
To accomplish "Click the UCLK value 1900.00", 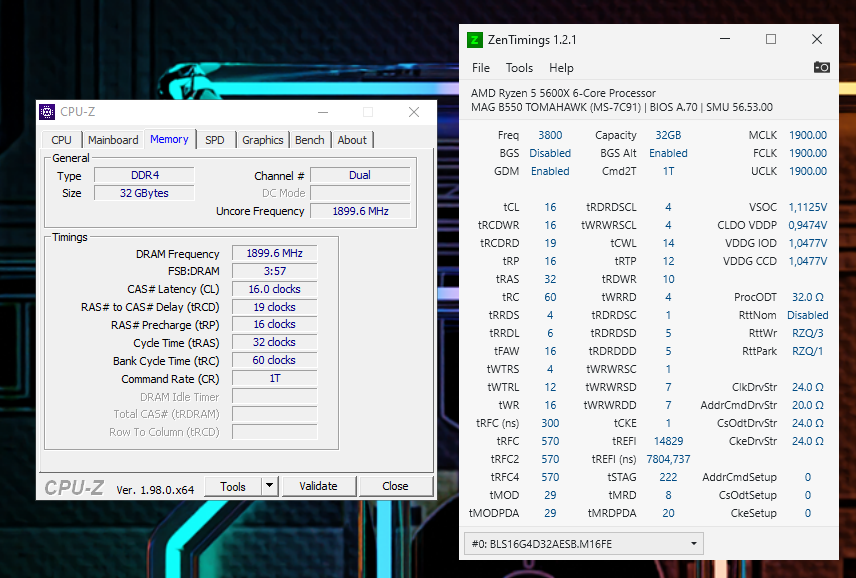I will 808,171.
